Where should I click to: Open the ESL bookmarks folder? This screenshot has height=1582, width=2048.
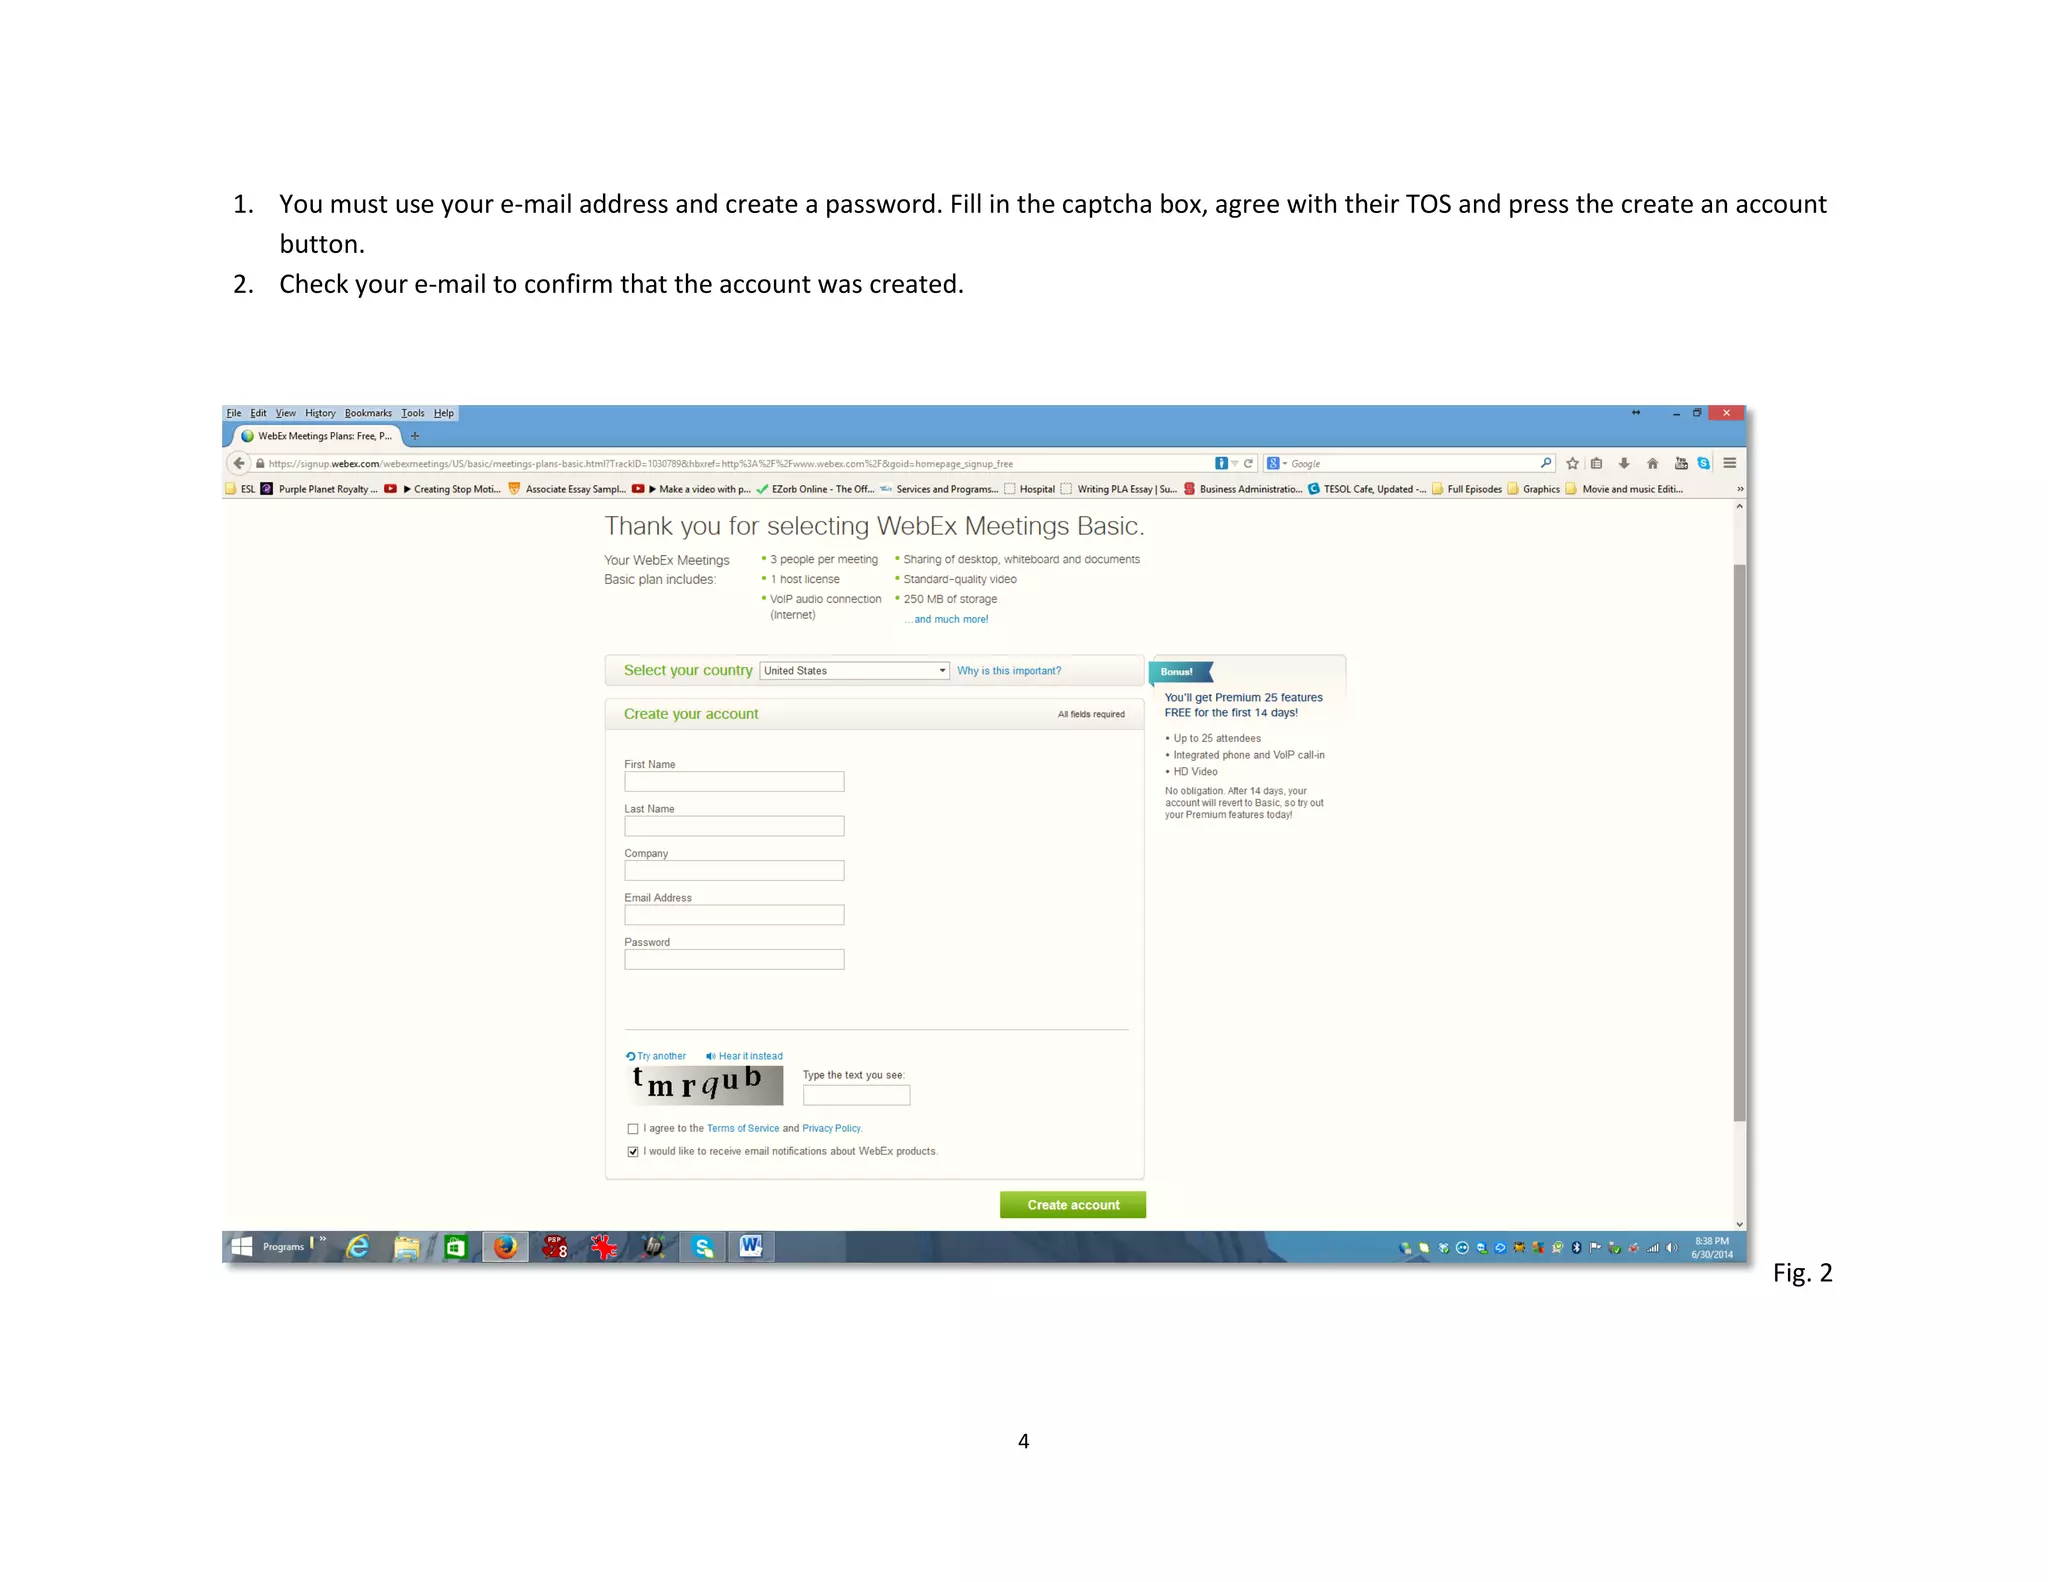click(241, 489)
